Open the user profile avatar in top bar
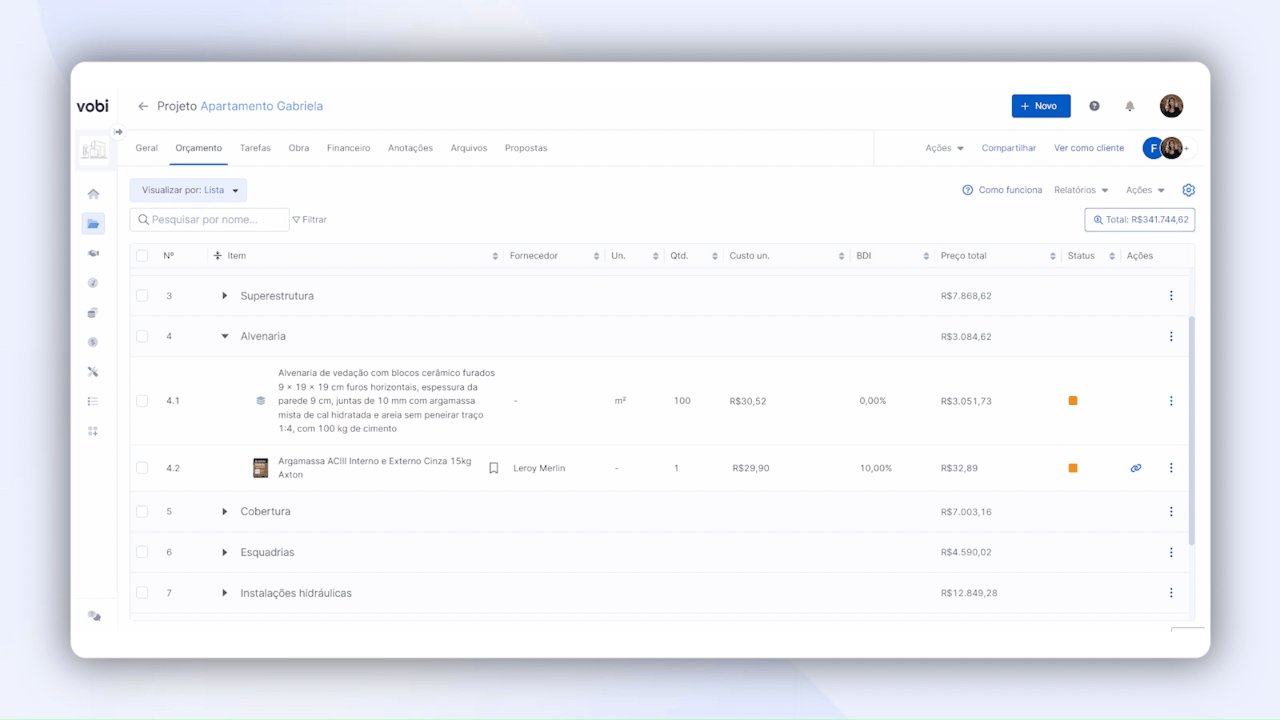1280x720 pixels. tap(1171, 106)
